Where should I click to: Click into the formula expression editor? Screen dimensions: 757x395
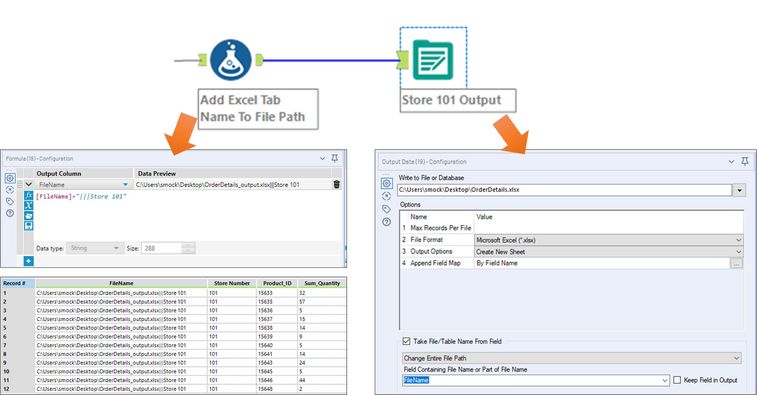pyautogui.click(x=188, y=216)
